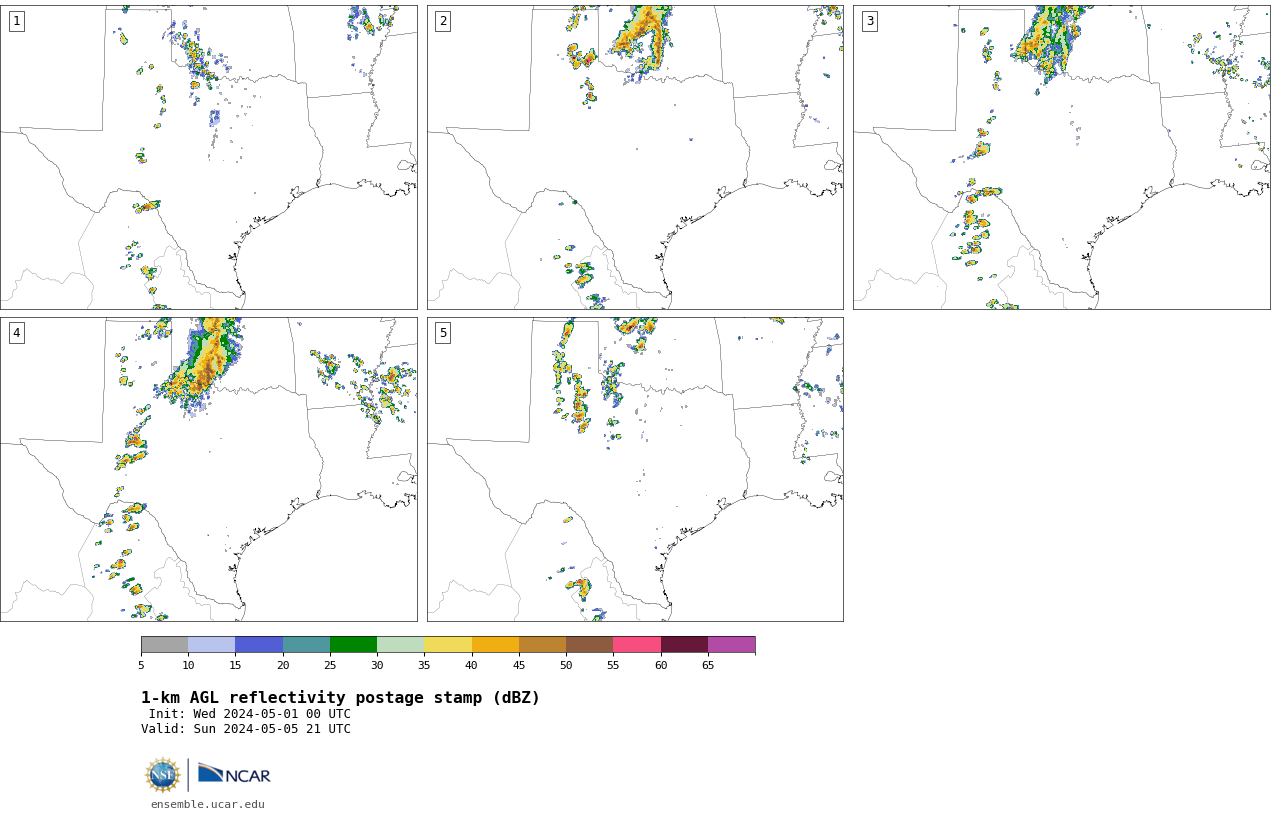
Task: Open ensemble member 1 reflectivity map
Action: coord(209,157)
